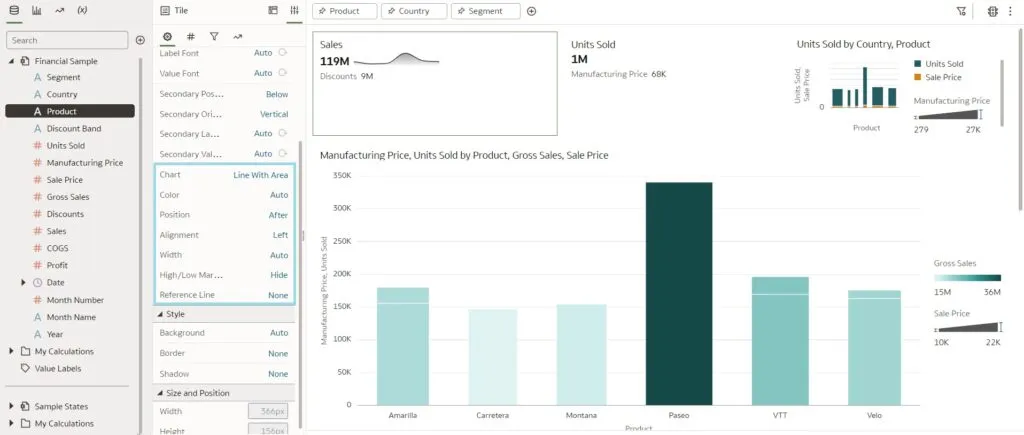The image size is (1024, 435).
Task: Expand the Sample States dataset
Action: tap(11, 406)
